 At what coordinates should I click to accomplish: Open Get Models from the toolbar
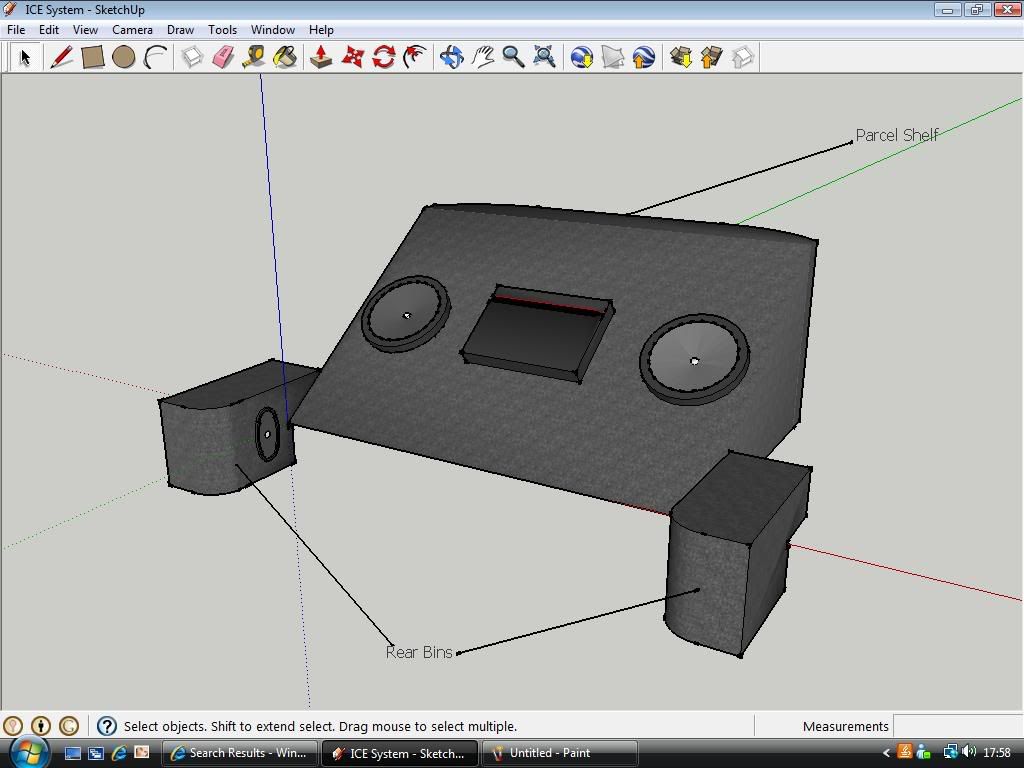pyautogui.click(x=680, y=57)
